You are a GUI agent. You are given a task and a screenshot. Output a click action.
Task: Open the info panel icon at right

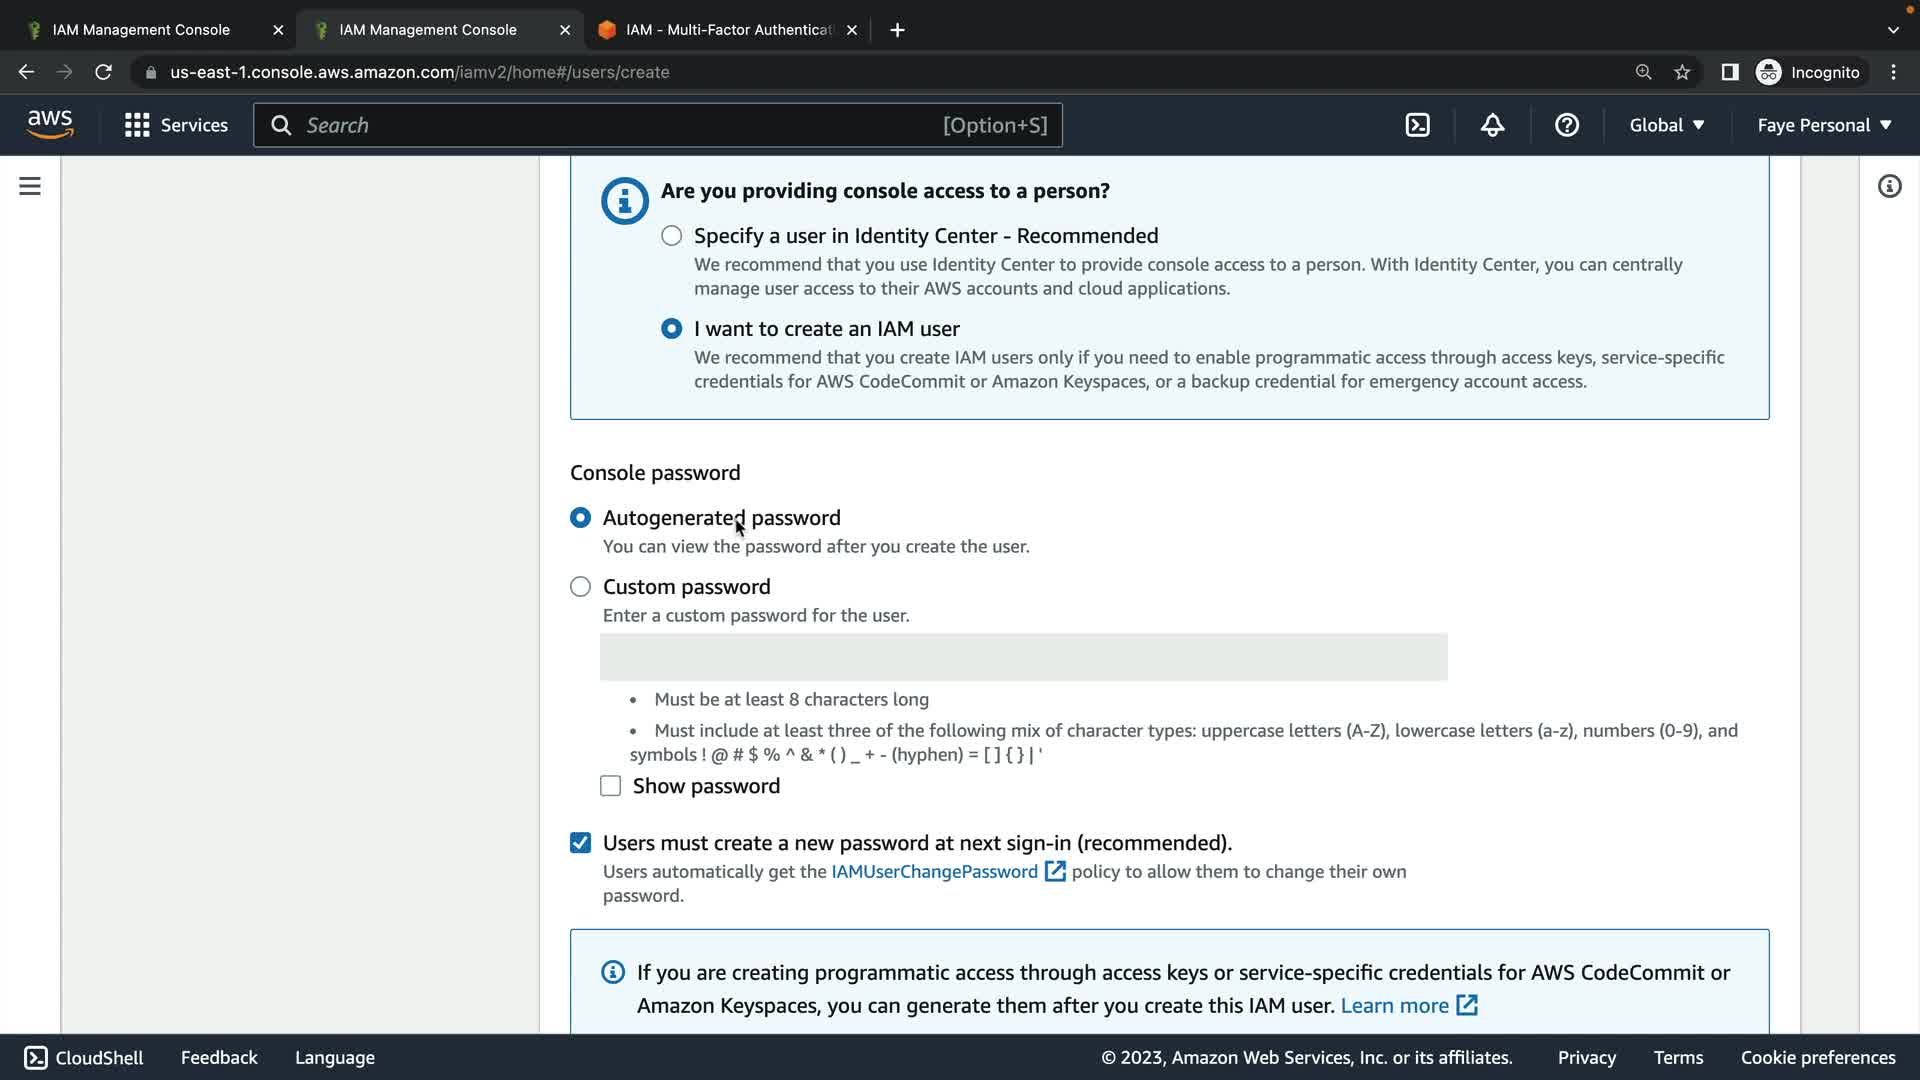click(x=1888, y=186)
